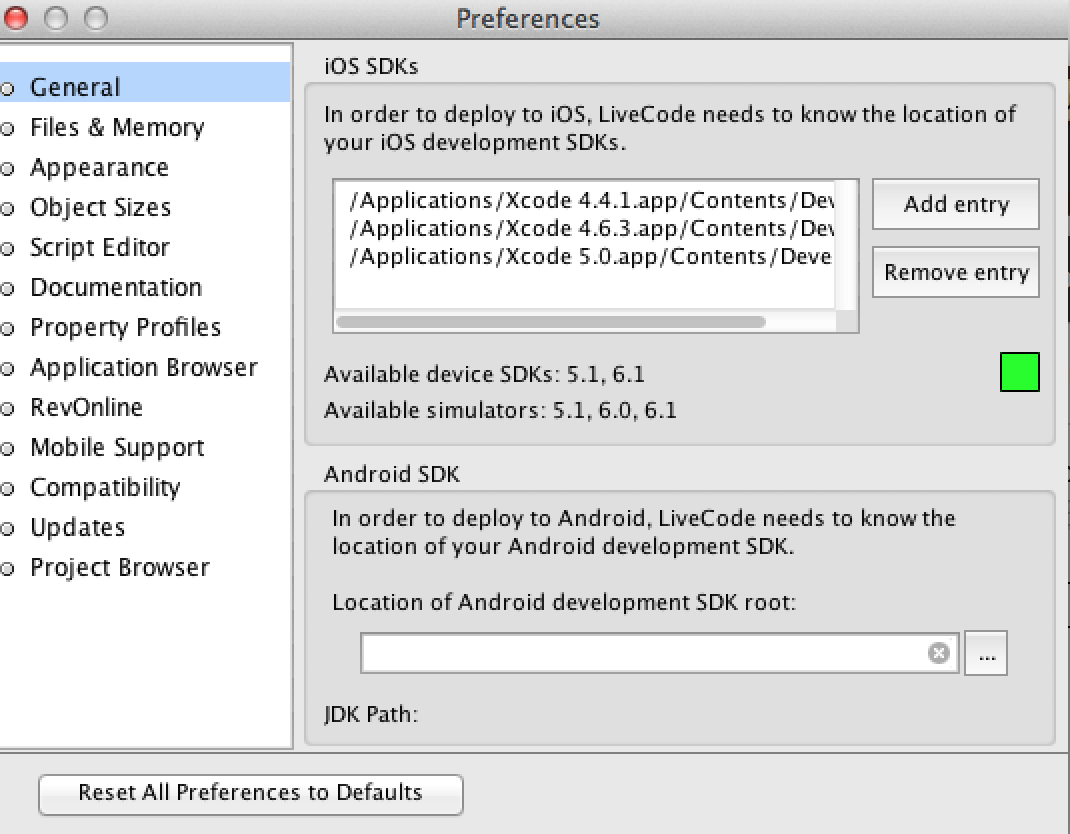
Task: Open Compatibility preferences
Action: click(x=105, y=487)
